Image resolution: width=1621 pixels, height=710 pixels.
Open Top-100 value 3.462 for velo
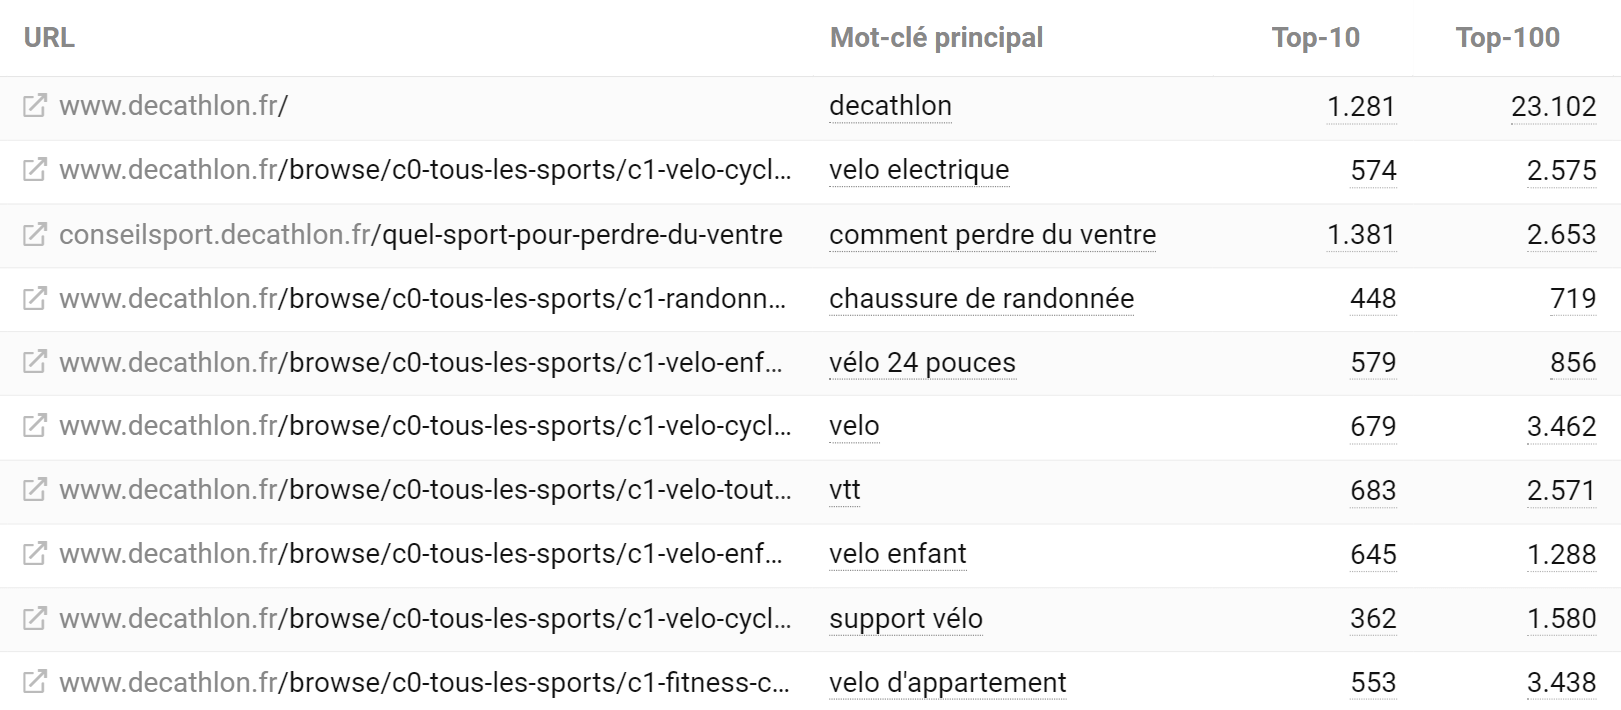[1561, 426]
